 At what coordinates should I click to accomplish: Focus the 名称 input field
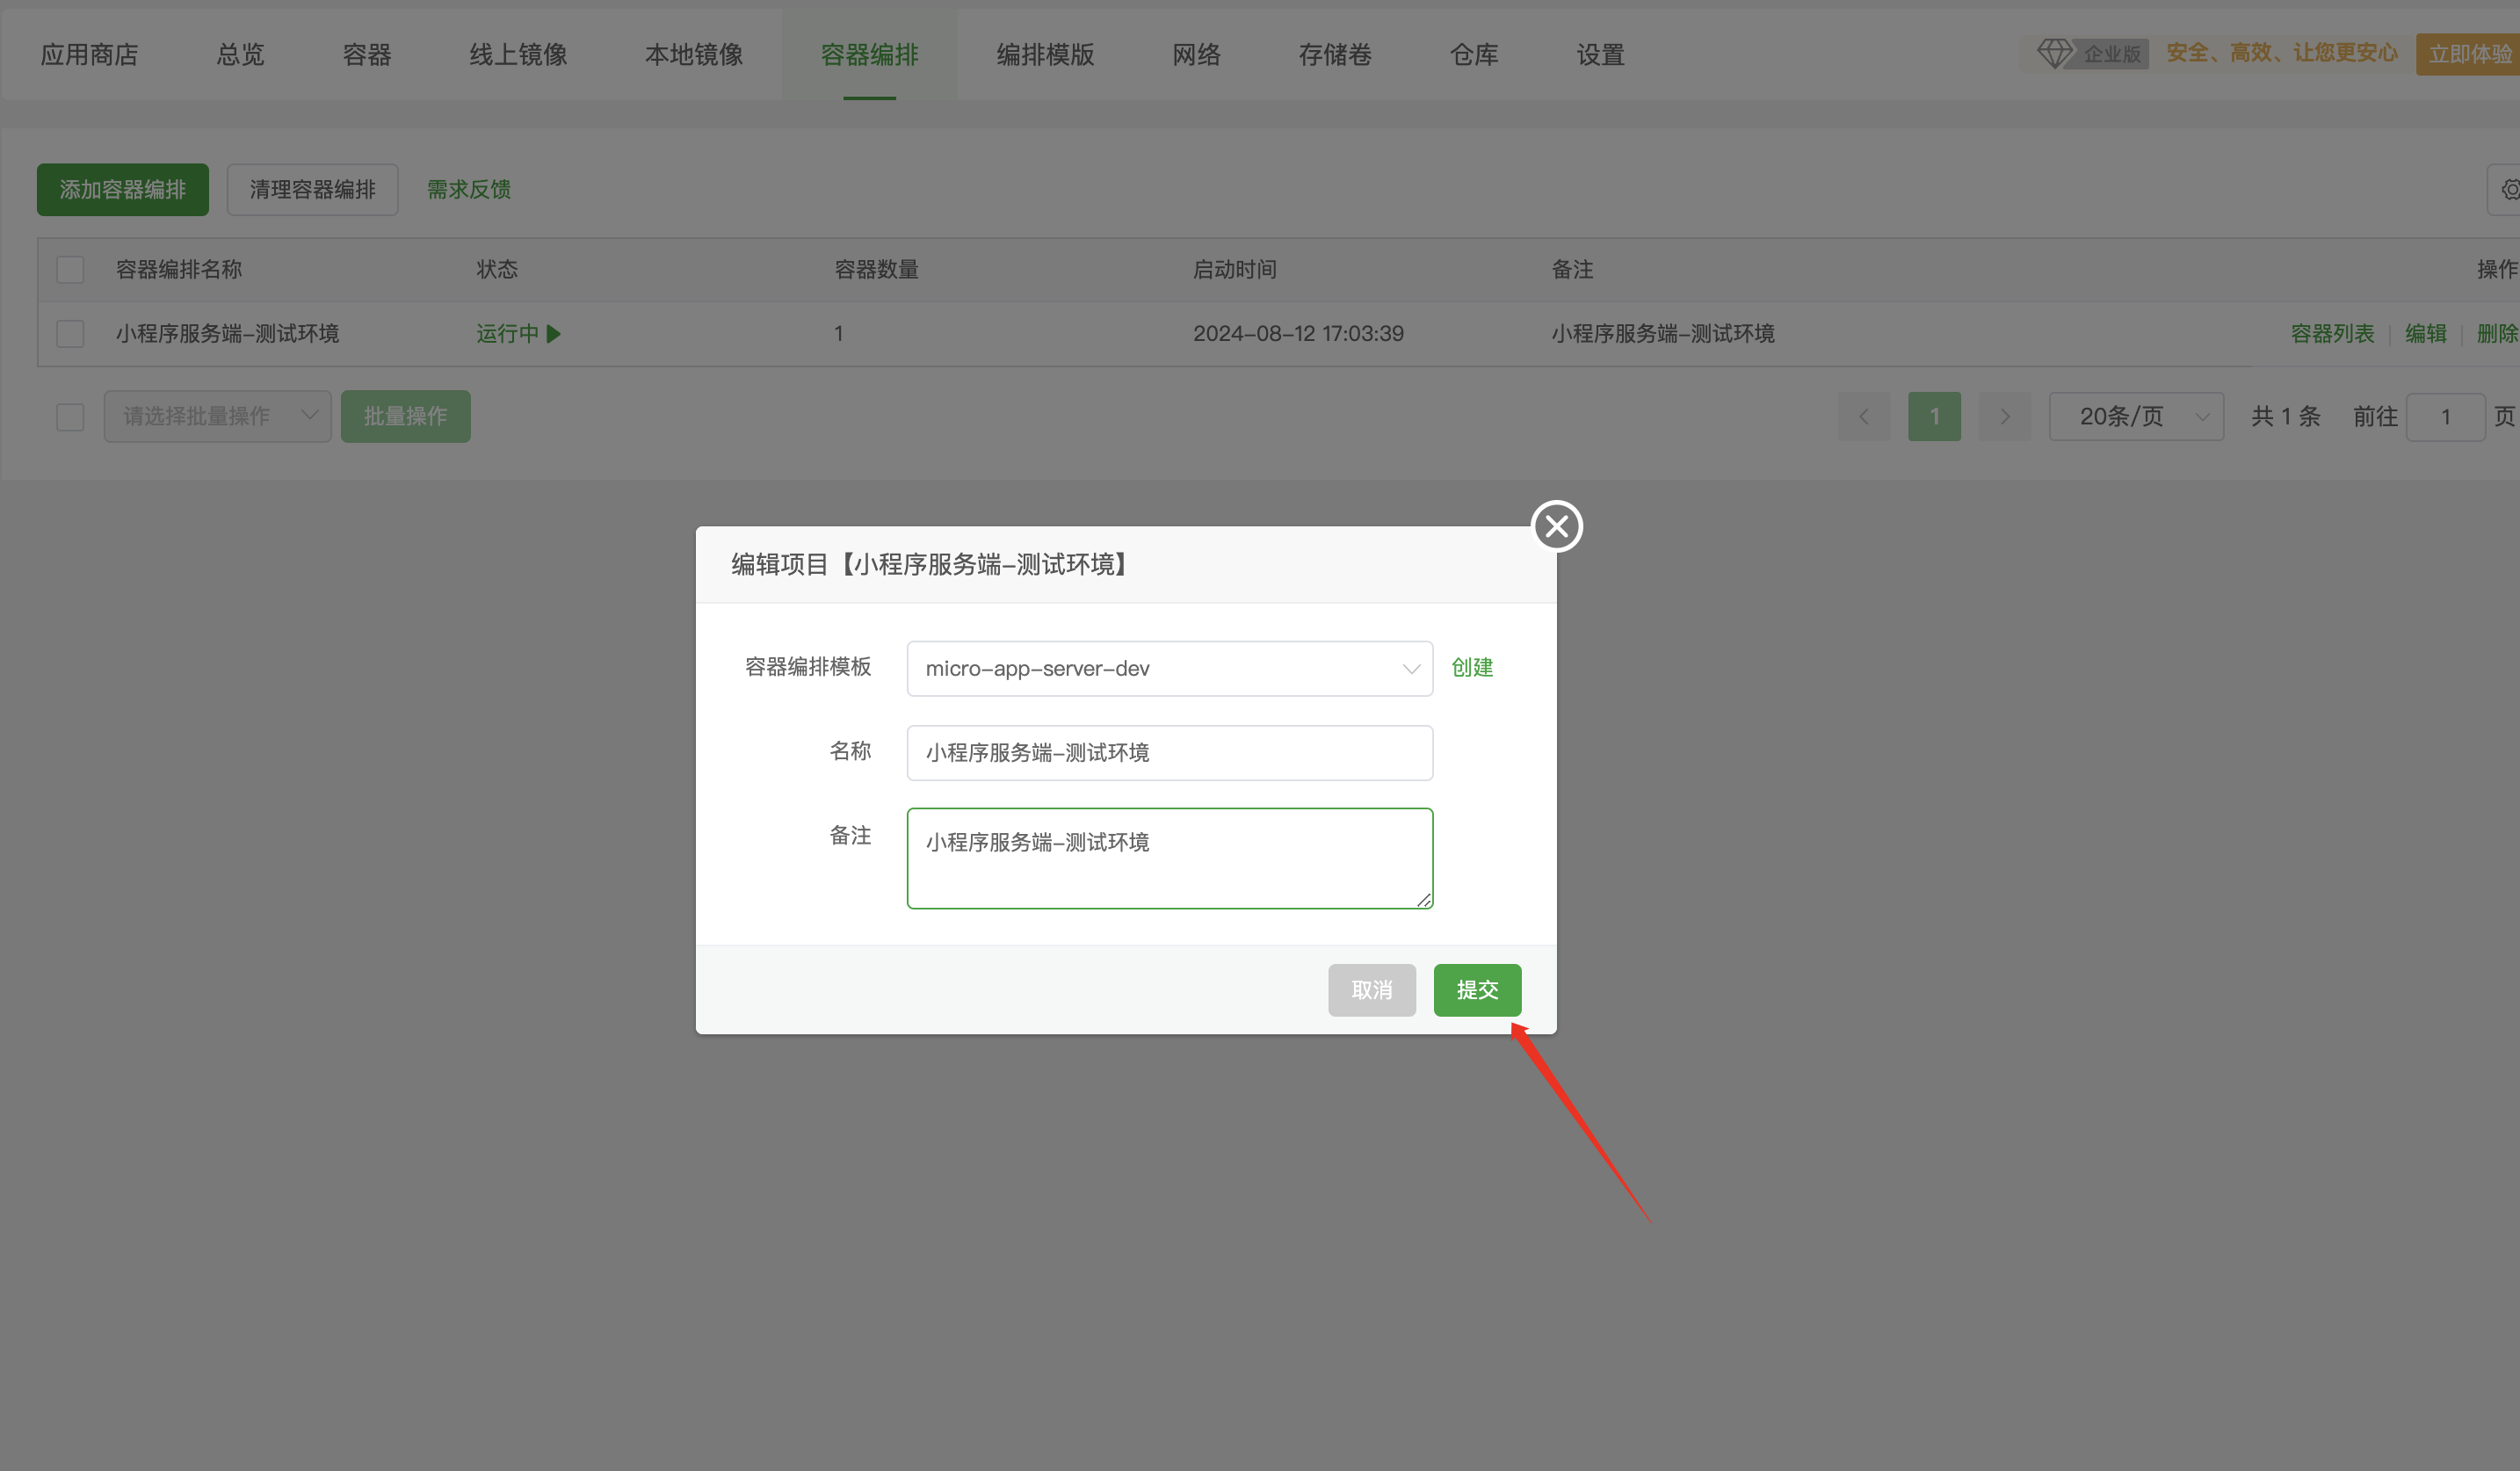[x=1169, y=752]
